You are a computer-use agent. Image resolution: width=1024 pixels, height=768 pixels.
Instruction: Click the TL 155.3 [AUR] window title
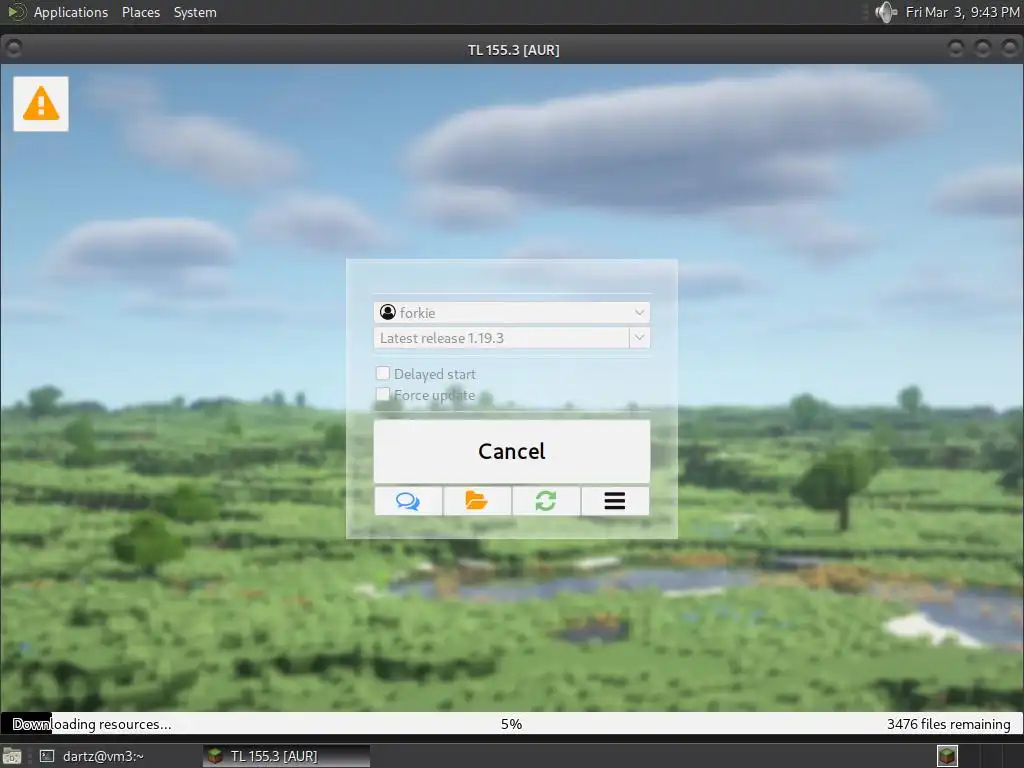click(513, 50)
